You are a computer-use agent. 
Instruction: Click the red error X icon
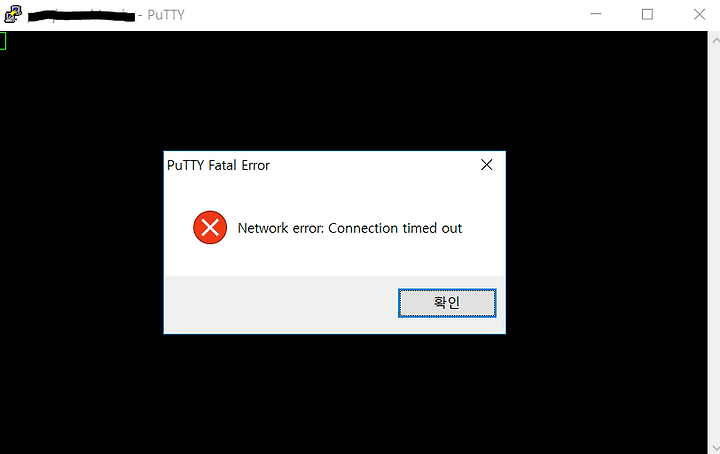210,227
